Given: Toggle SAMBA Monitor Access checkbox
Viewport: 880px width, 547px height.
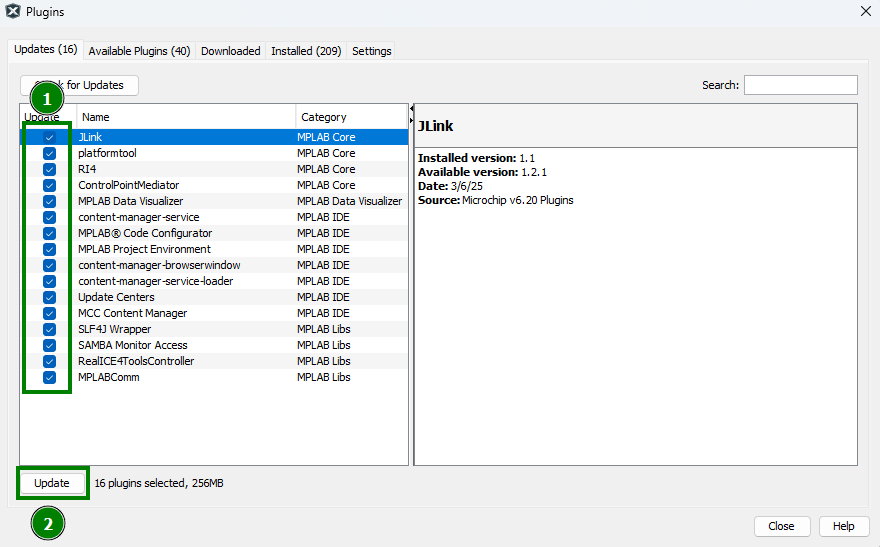Looking at the screenshot, I should pos(49,345).
